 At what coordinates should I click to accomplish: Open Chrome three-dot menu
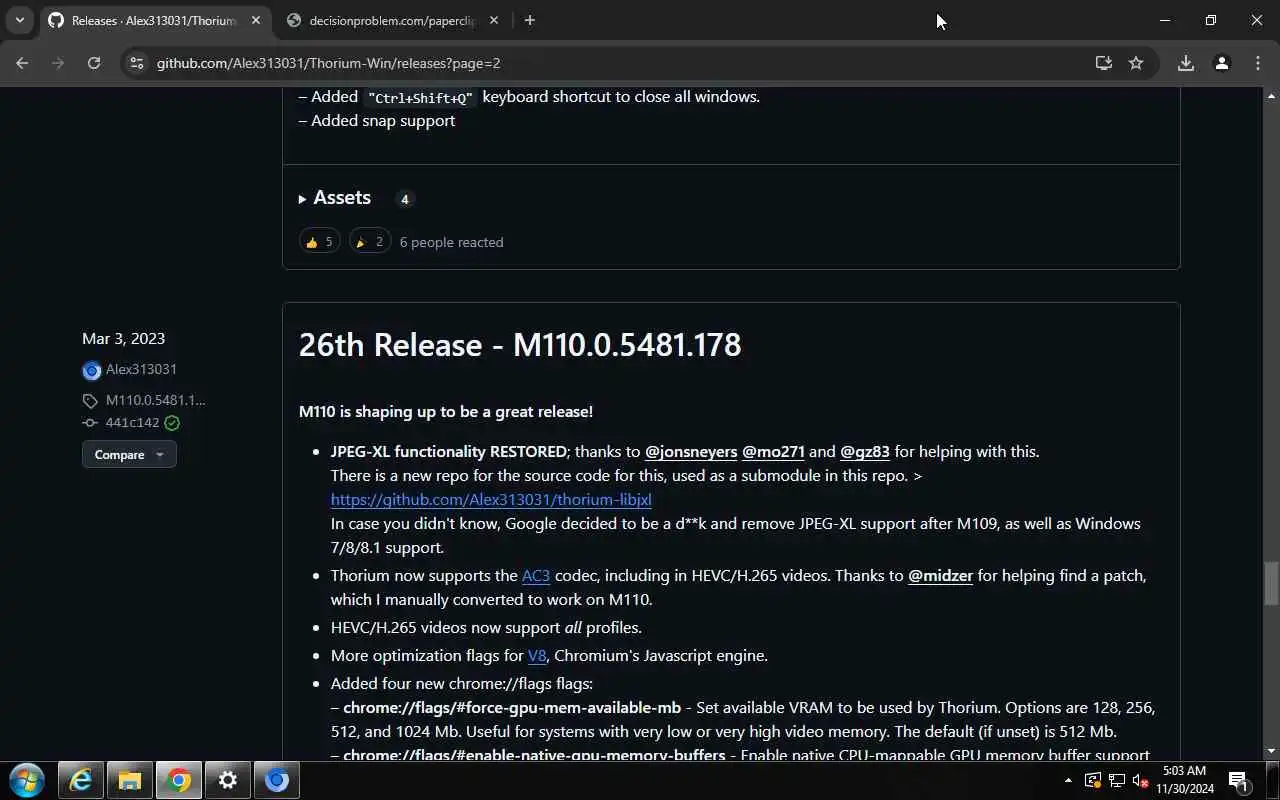[1258, 63]
